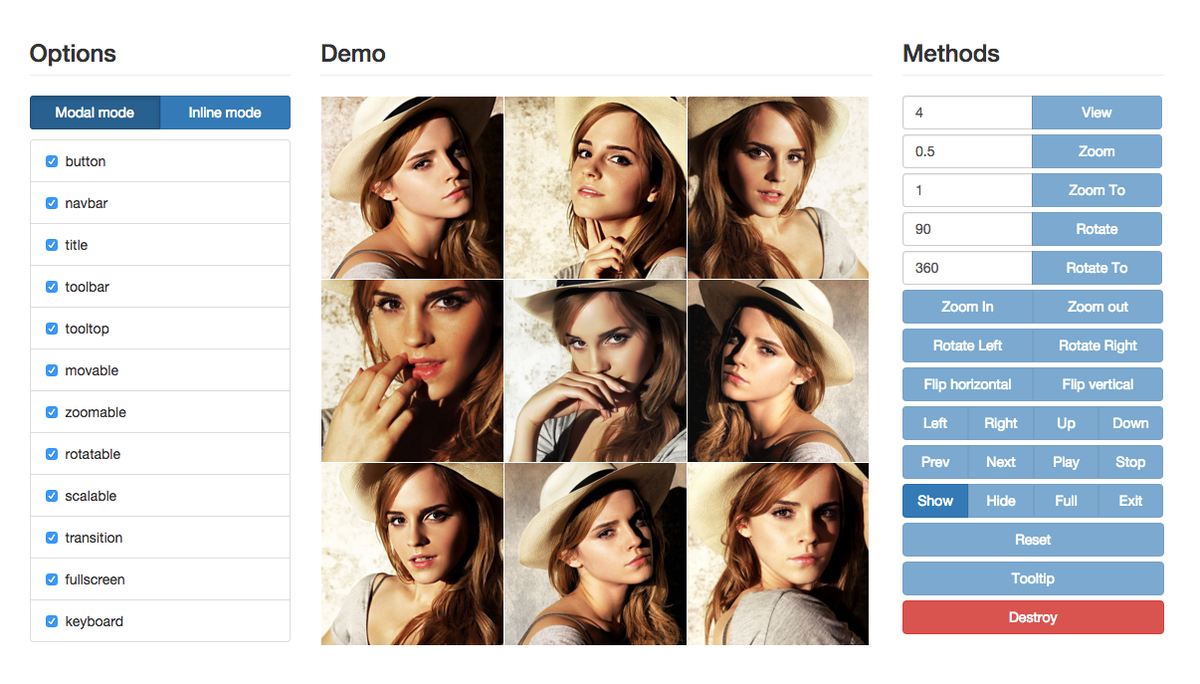Stop the slideshow playback
Image resolution: width=1200 pixels, height=684 pixels.
[x=1131, y=462]
